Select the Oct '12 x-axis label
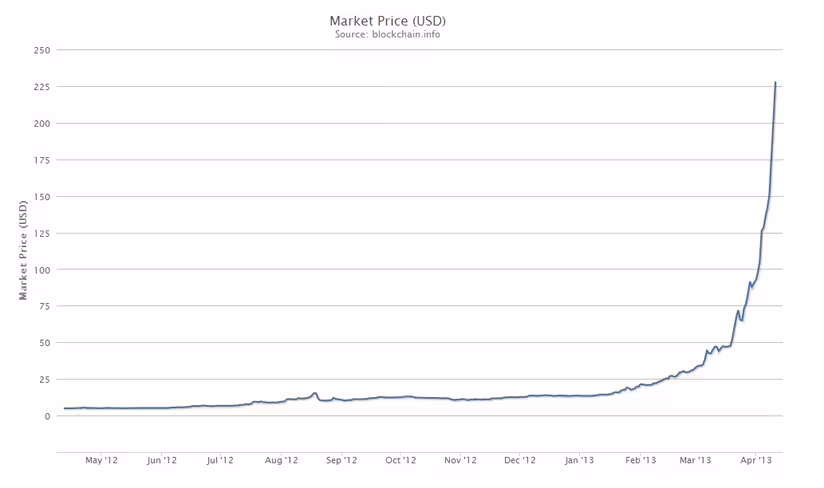This screenshot has height=488, width=824. point(400,460)
